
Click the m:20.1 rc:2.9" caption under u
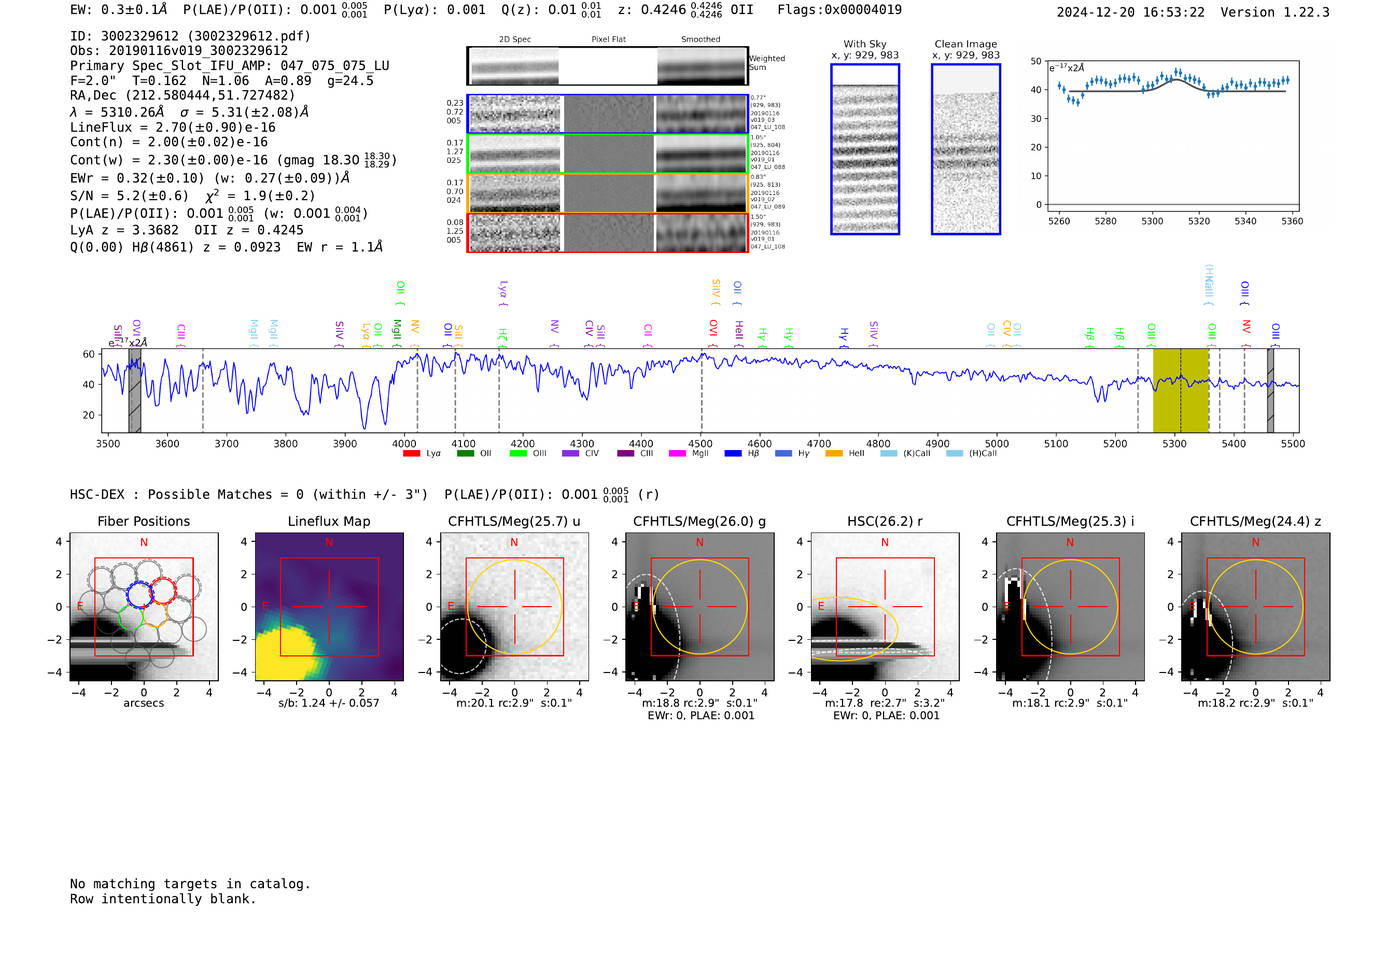tap(514, 703)
